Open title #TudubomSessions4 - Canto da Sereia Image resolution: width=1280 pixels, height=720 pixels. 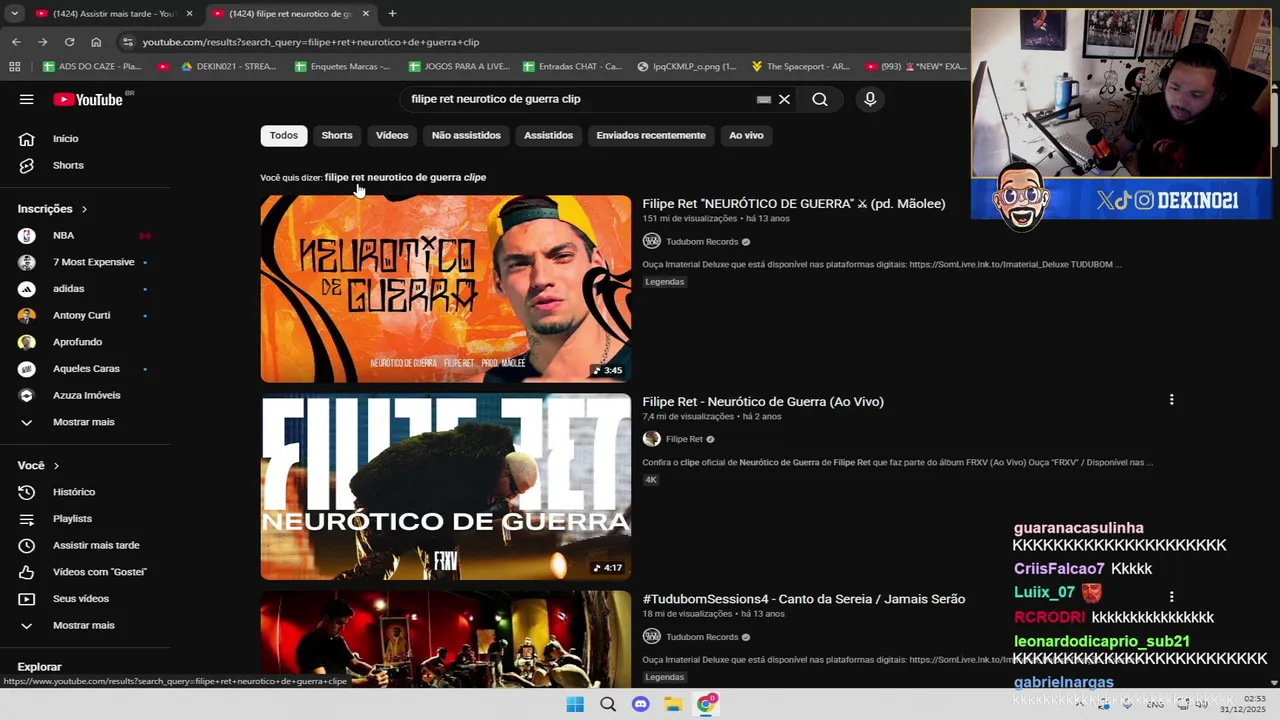(804, 599)
